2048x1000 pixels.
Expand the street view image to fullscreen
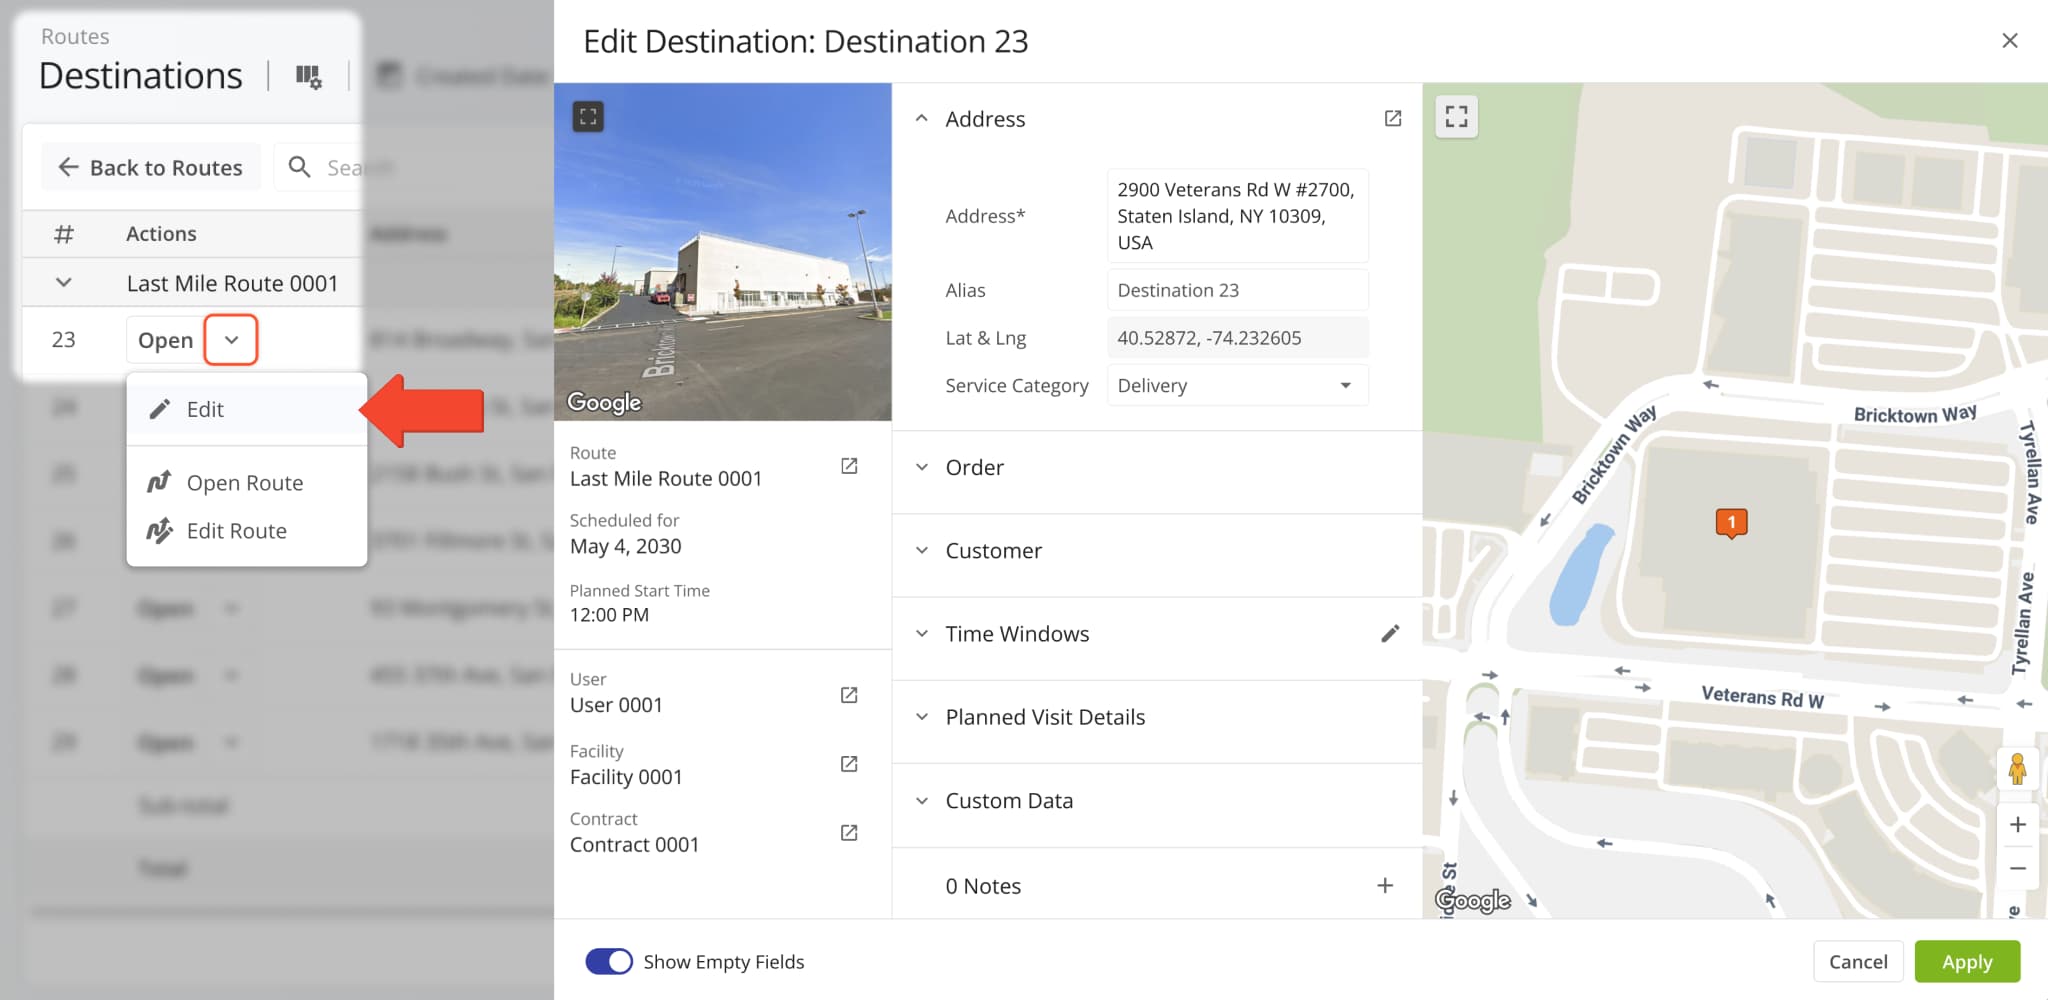pyautogui.click(x=588, y=116)
